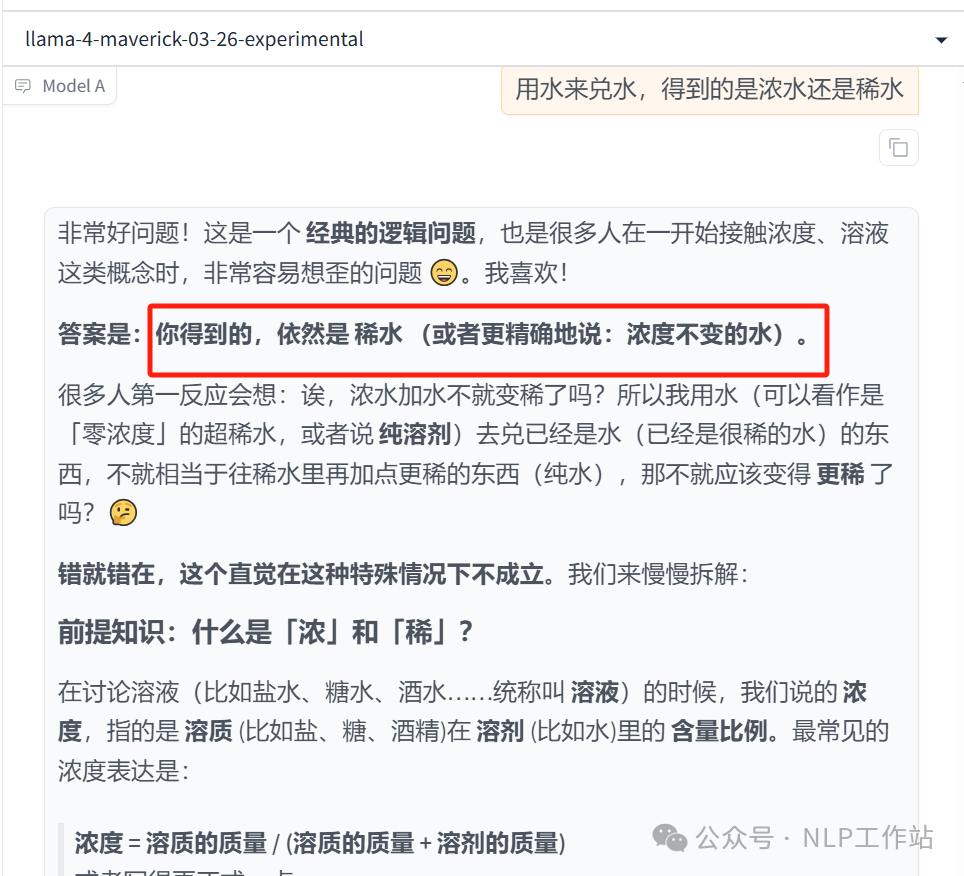This screenshot has height=876, width=964.
Task: Click the heading 前提知识:什么是「浓」和「稀」?
Action: point(266,632)
